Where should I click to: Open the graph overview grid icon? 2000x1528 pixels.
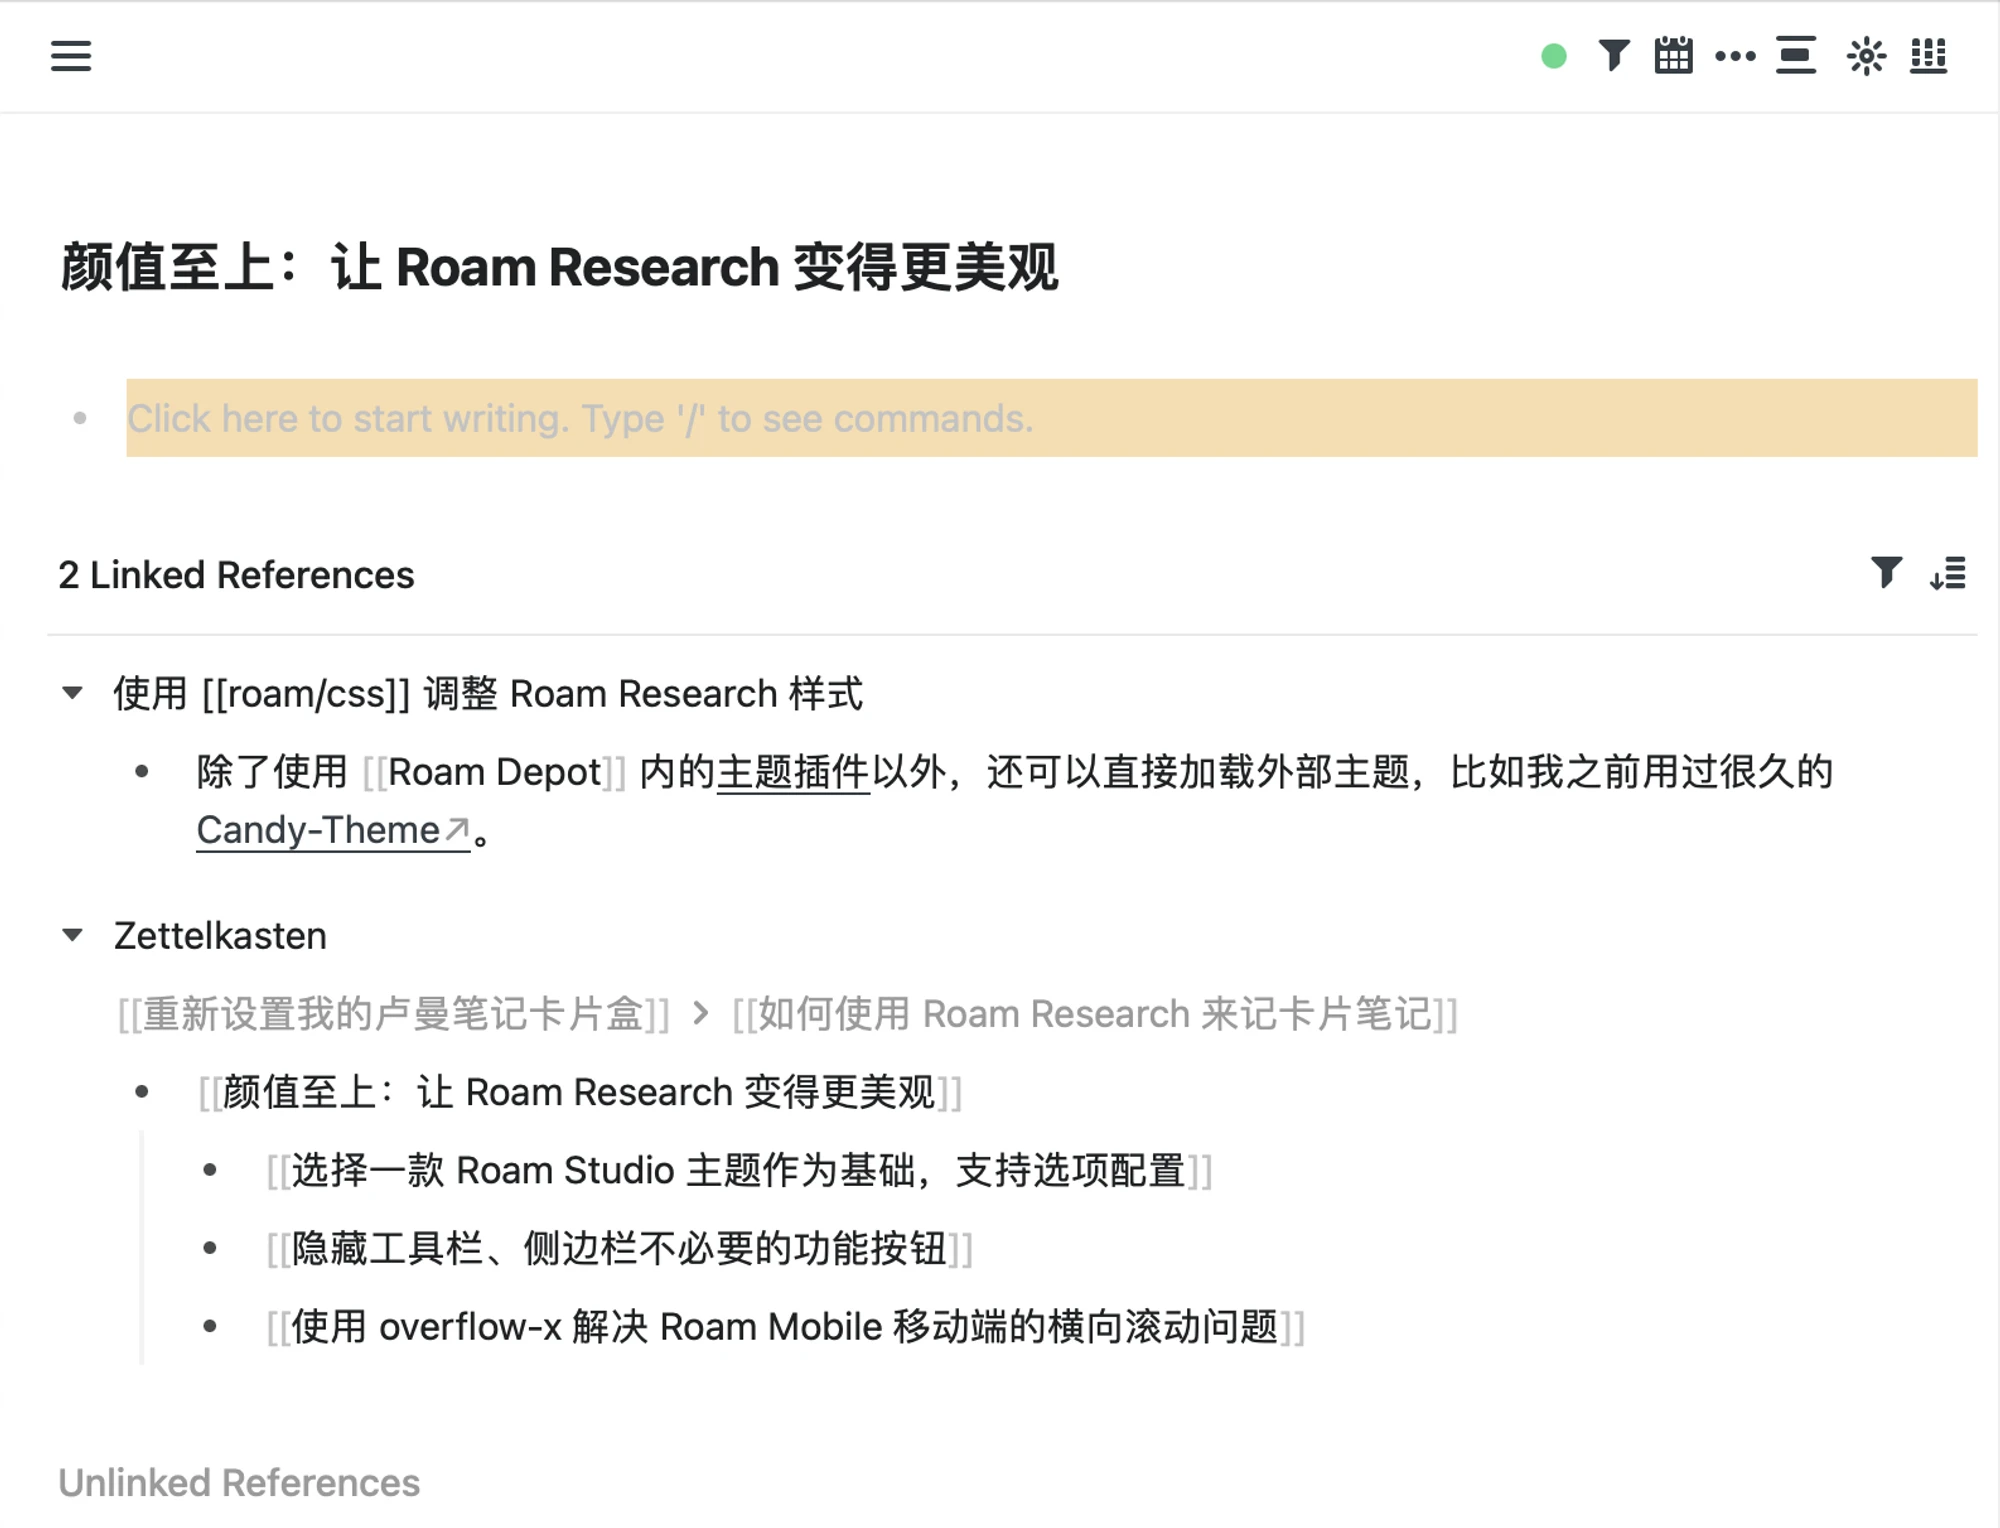[x=1929, y=56]
